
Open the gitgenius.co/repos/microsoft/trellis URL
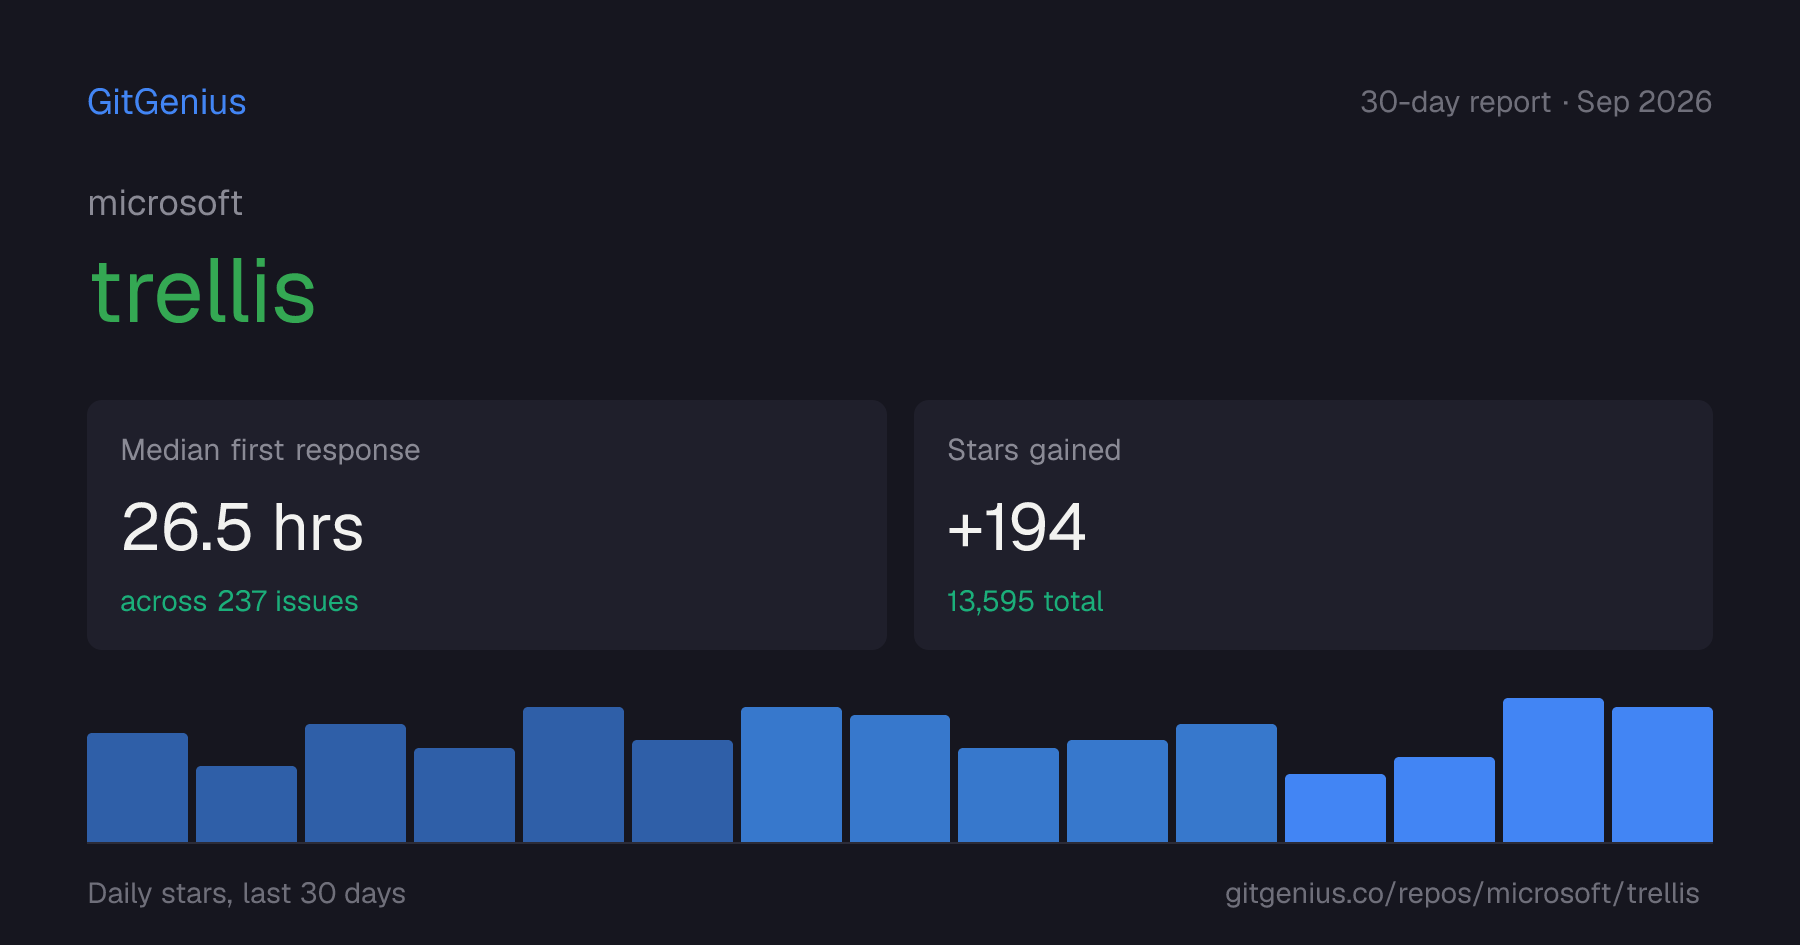coord(1462,893)
